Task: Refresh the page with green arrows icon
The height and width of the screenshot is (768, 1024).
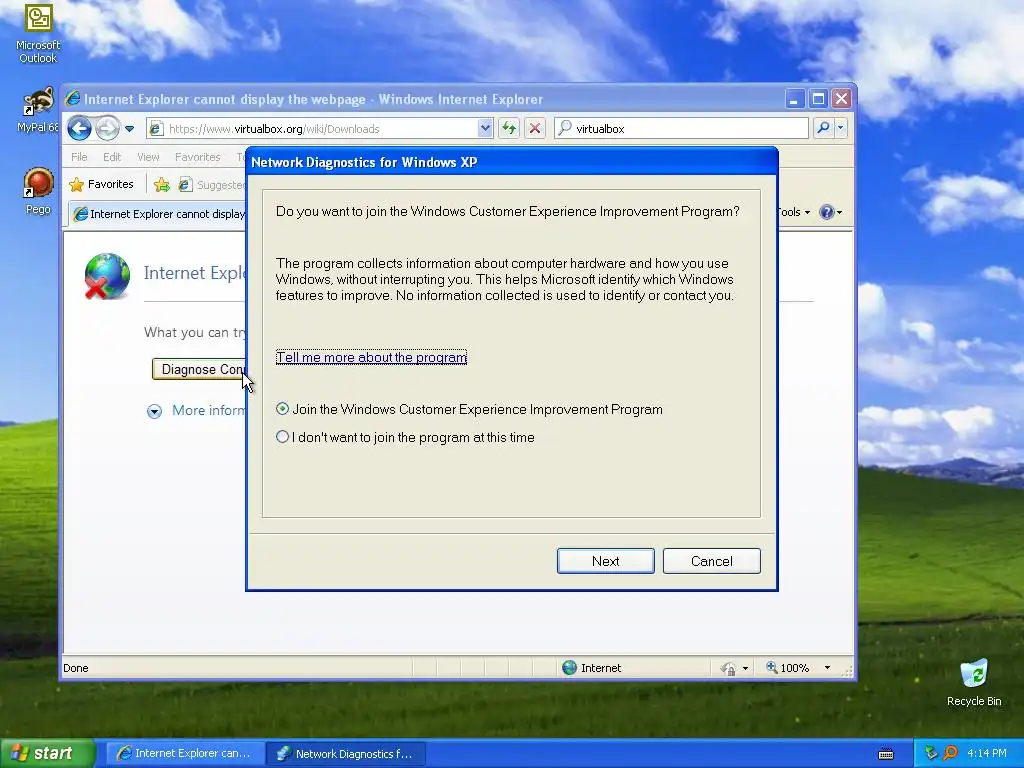Action: pyautogui.click(x=508, y=128)
